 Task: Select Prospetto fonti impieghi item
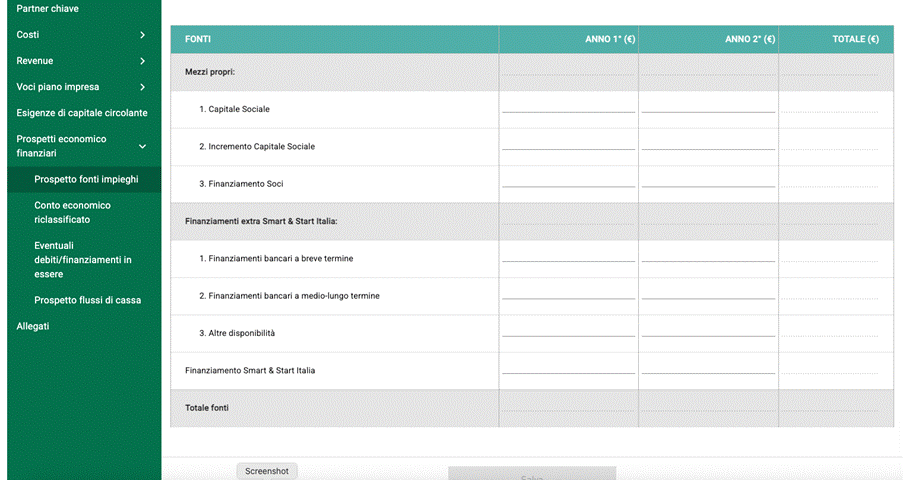86,180
